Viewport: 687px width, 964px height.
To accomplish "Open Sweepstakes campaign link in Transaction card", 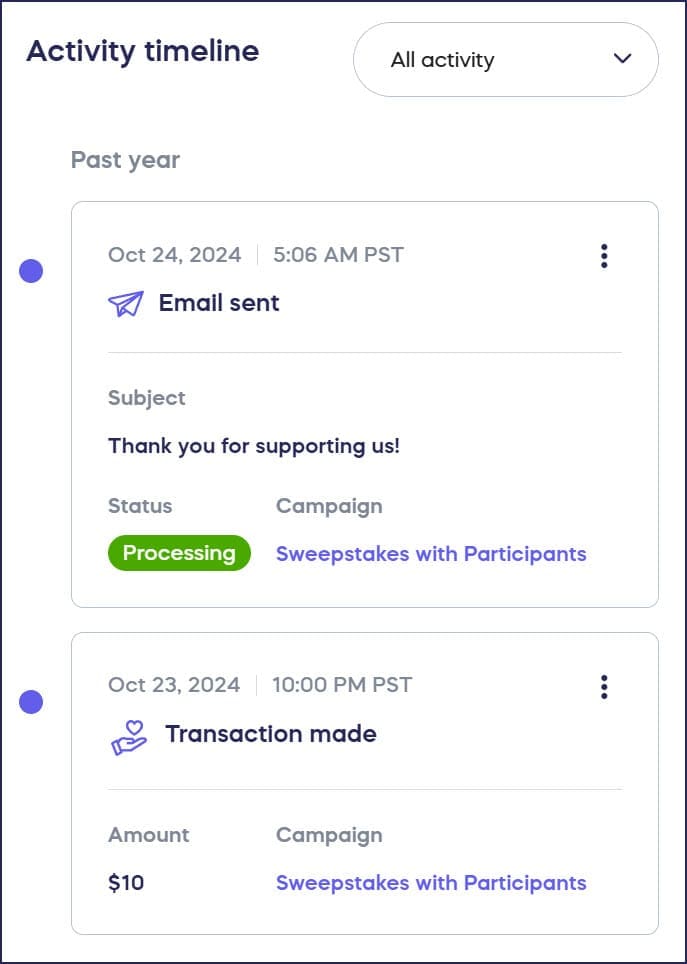I will coord(431,883).
